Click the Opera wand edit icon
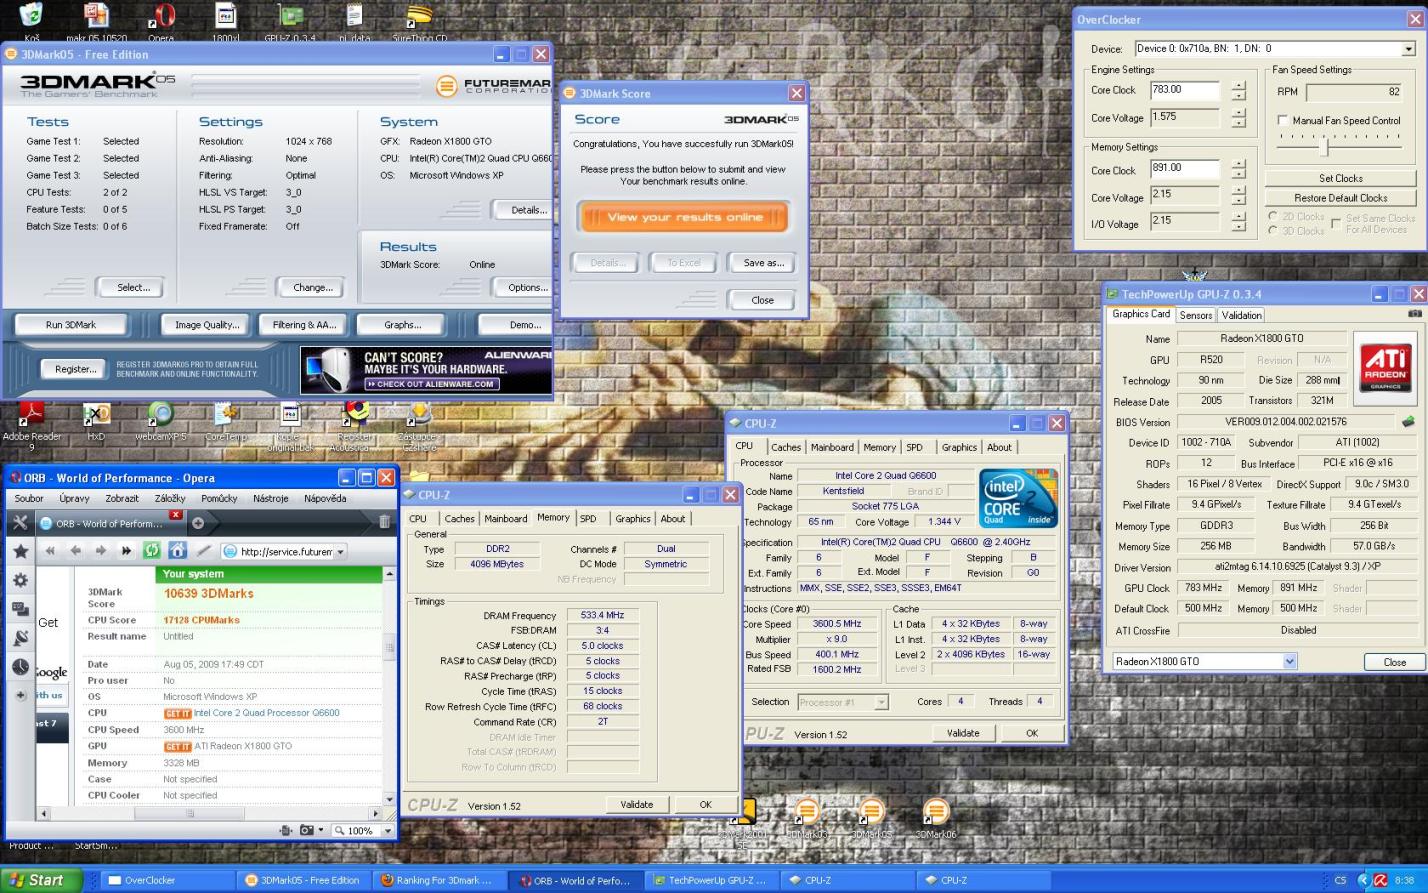This screenshot has width=1428, height=893. (x=204, y=550)
